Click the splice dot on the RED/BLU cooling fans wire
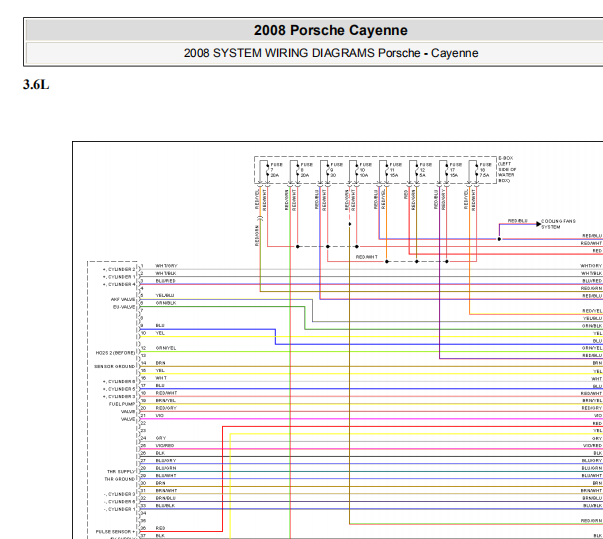This screenshot has height=539, width=603. (x=499, y=239)
